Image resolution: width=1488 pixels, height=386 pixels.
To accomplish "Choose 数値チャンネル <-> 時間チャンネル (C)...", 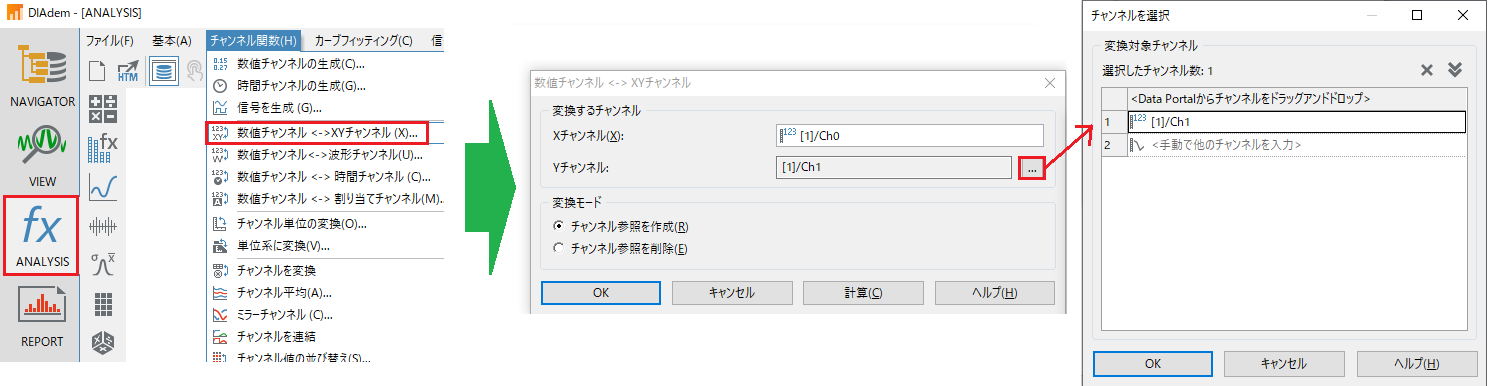I will point(325,176).
